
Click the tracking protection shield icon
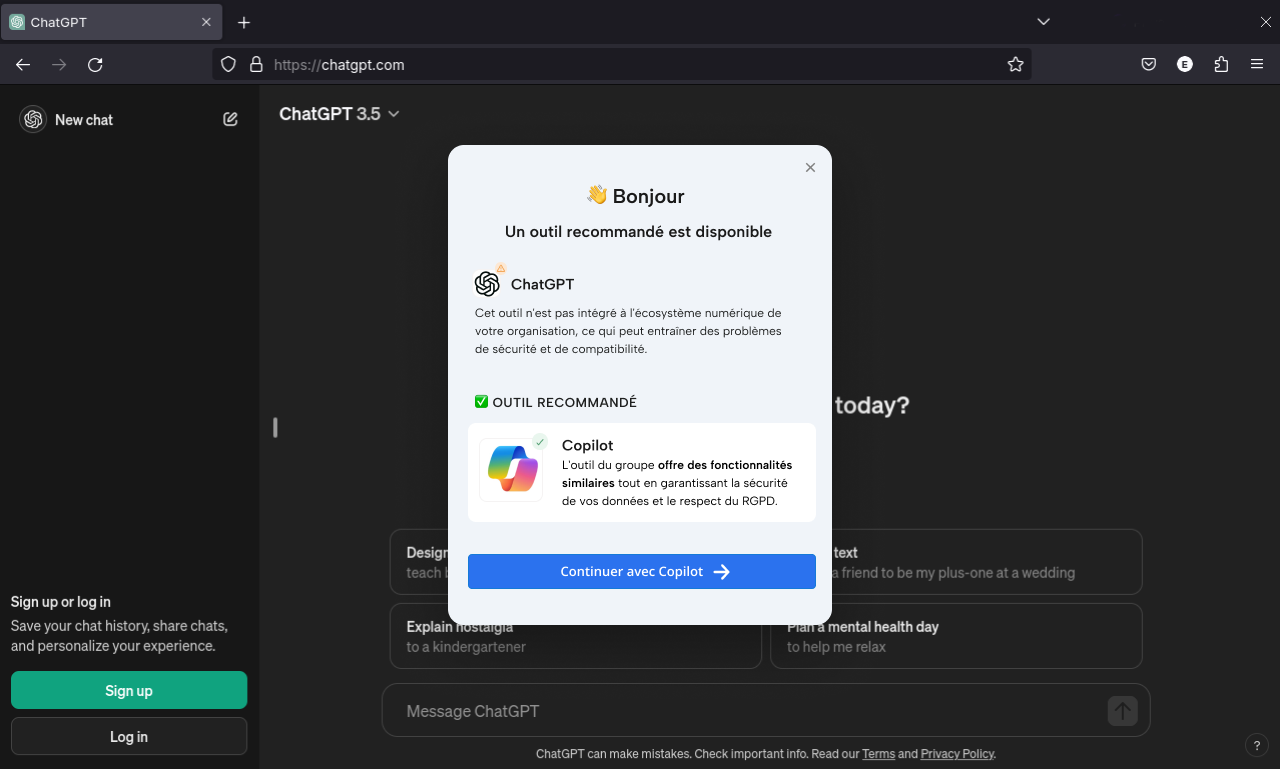point(228,64)
